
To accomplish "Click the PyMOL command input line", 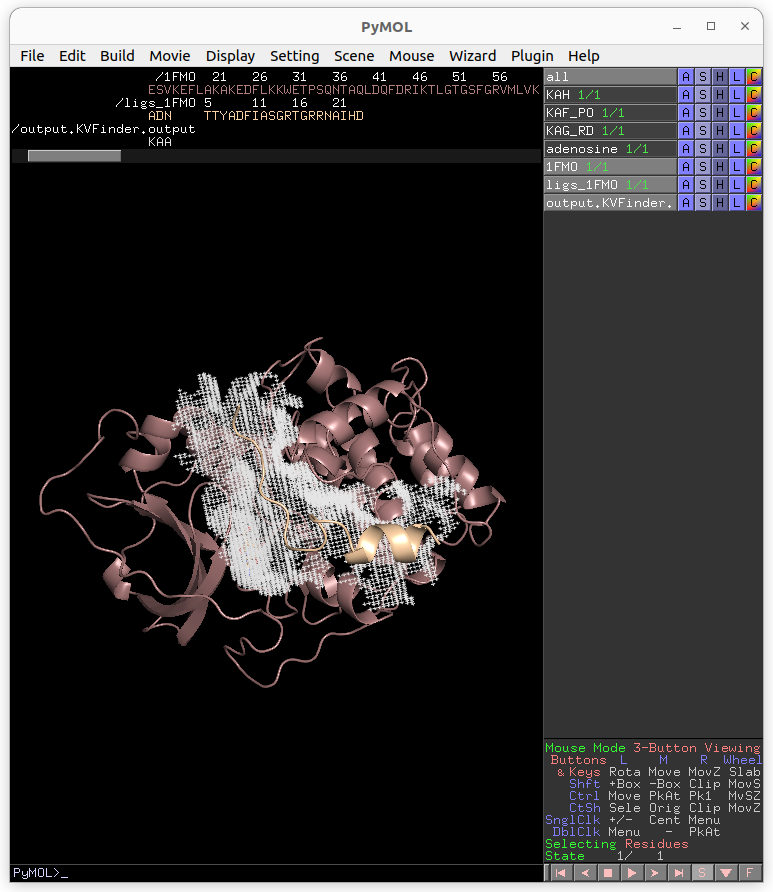I will tap(276, 873).
